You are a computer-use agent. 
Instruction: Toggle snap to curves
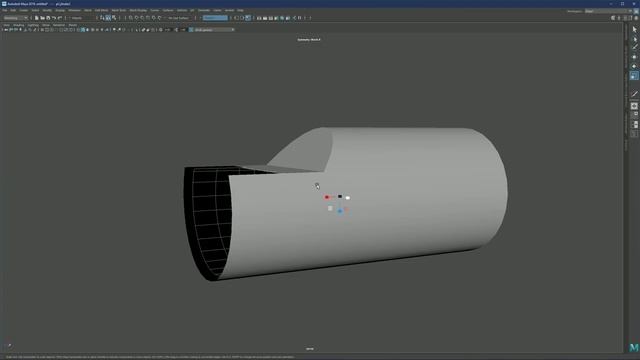pos(136,18)
